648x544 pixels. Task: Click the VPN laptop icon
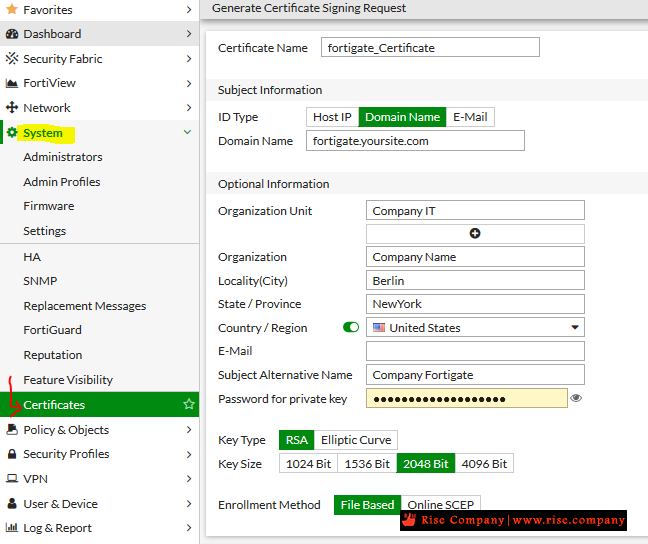[x=12, y=479]
